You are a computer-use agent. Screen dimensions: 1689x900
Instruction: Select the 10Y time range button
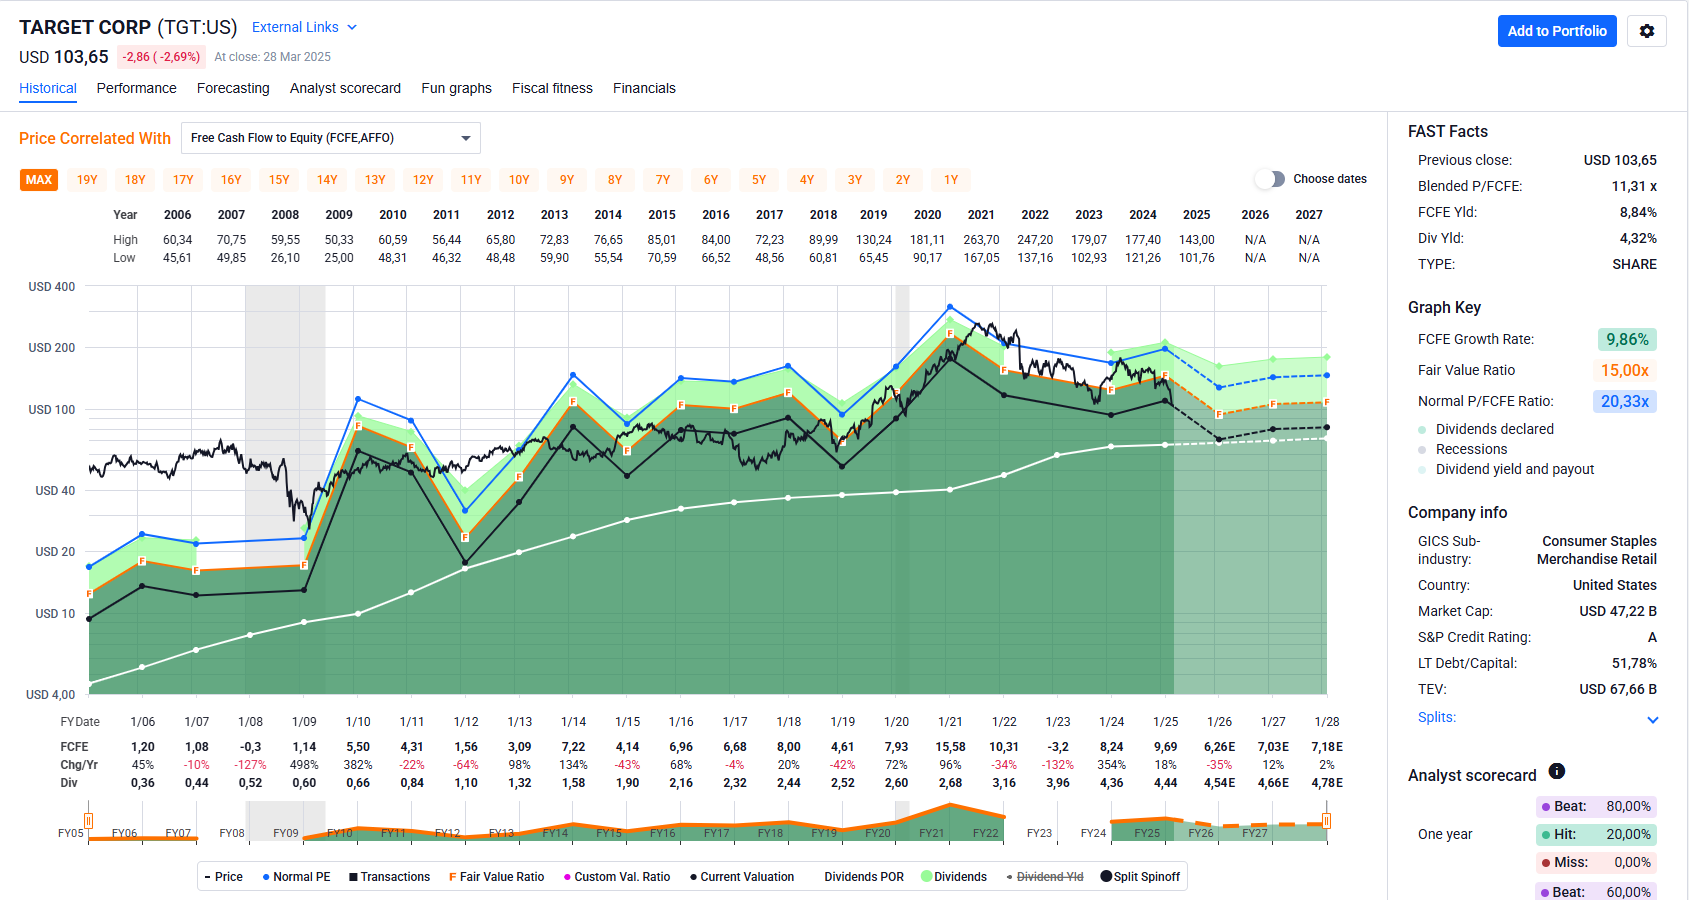(519, 180)
